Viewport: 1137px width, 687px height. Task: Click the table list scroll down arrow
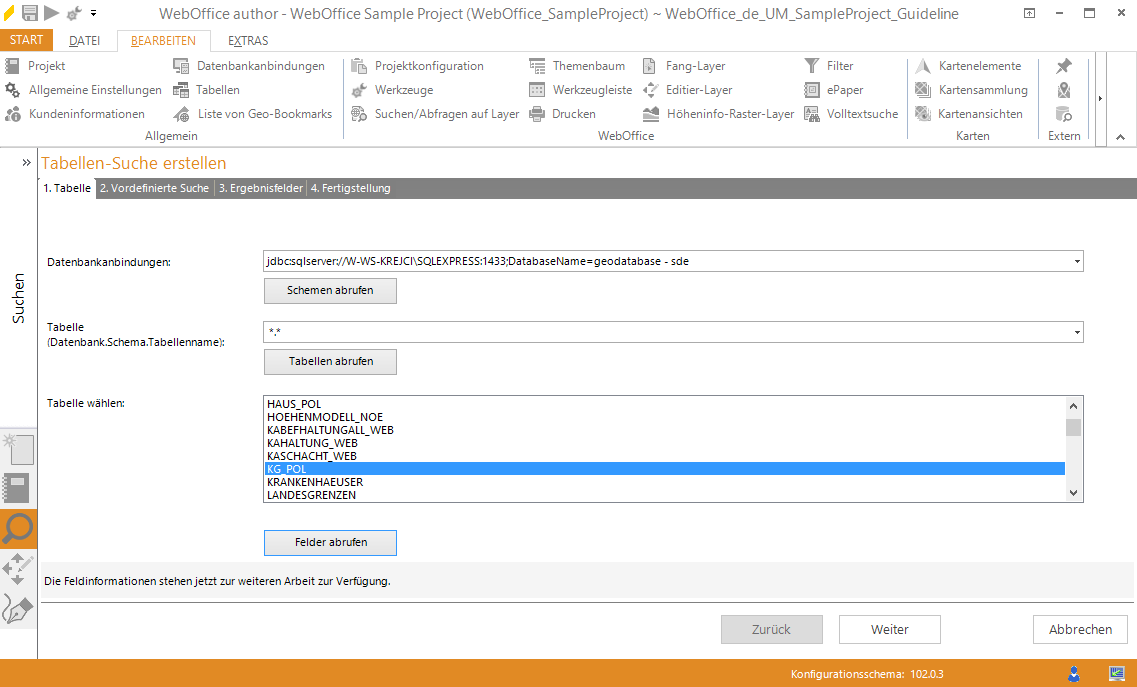(x=1073, y=493)
